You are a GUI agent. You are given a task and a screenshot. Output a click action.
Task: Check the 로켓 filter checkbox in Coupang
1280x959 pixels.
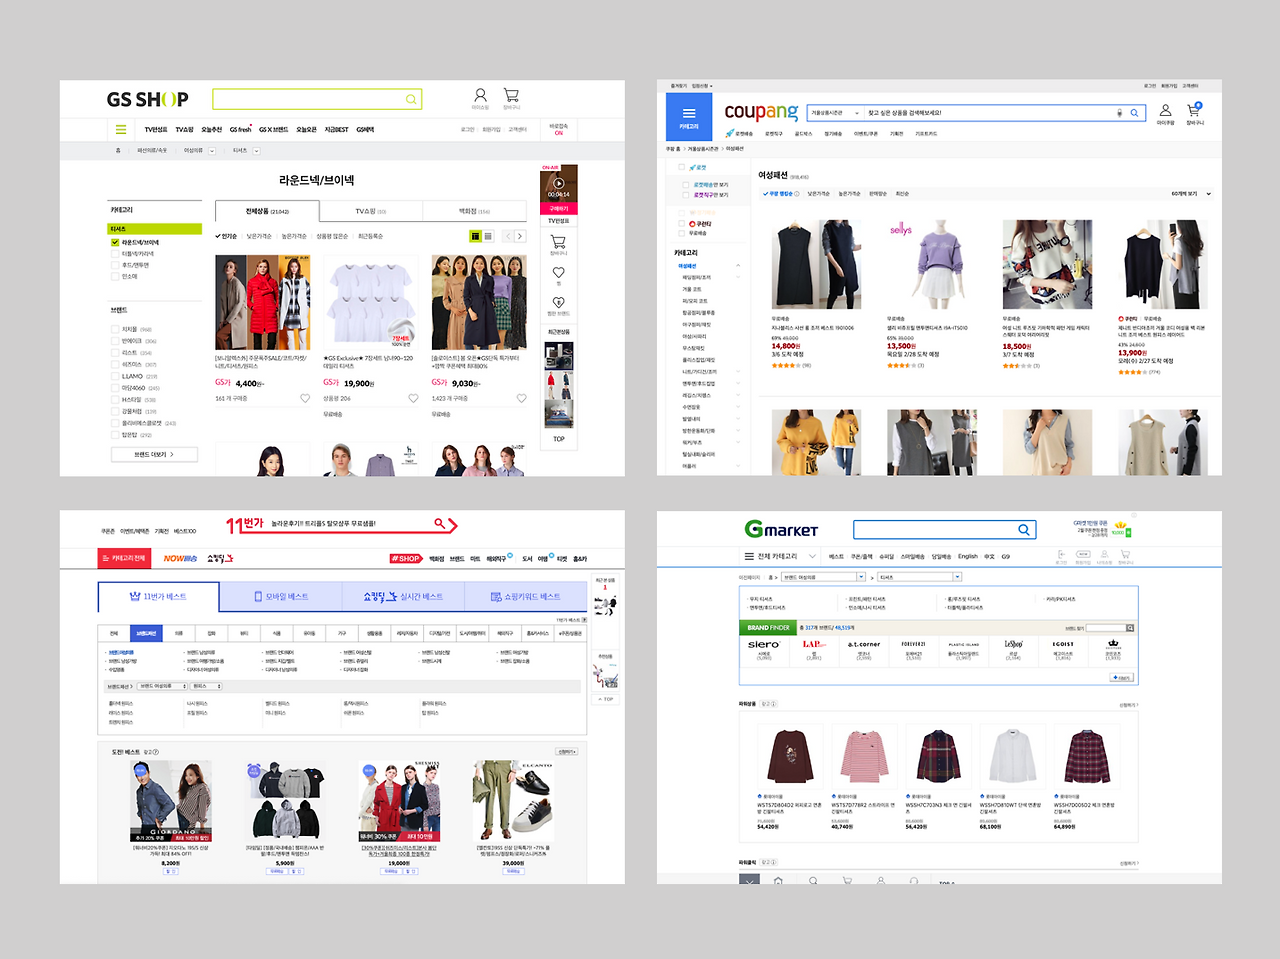point(682,167)
